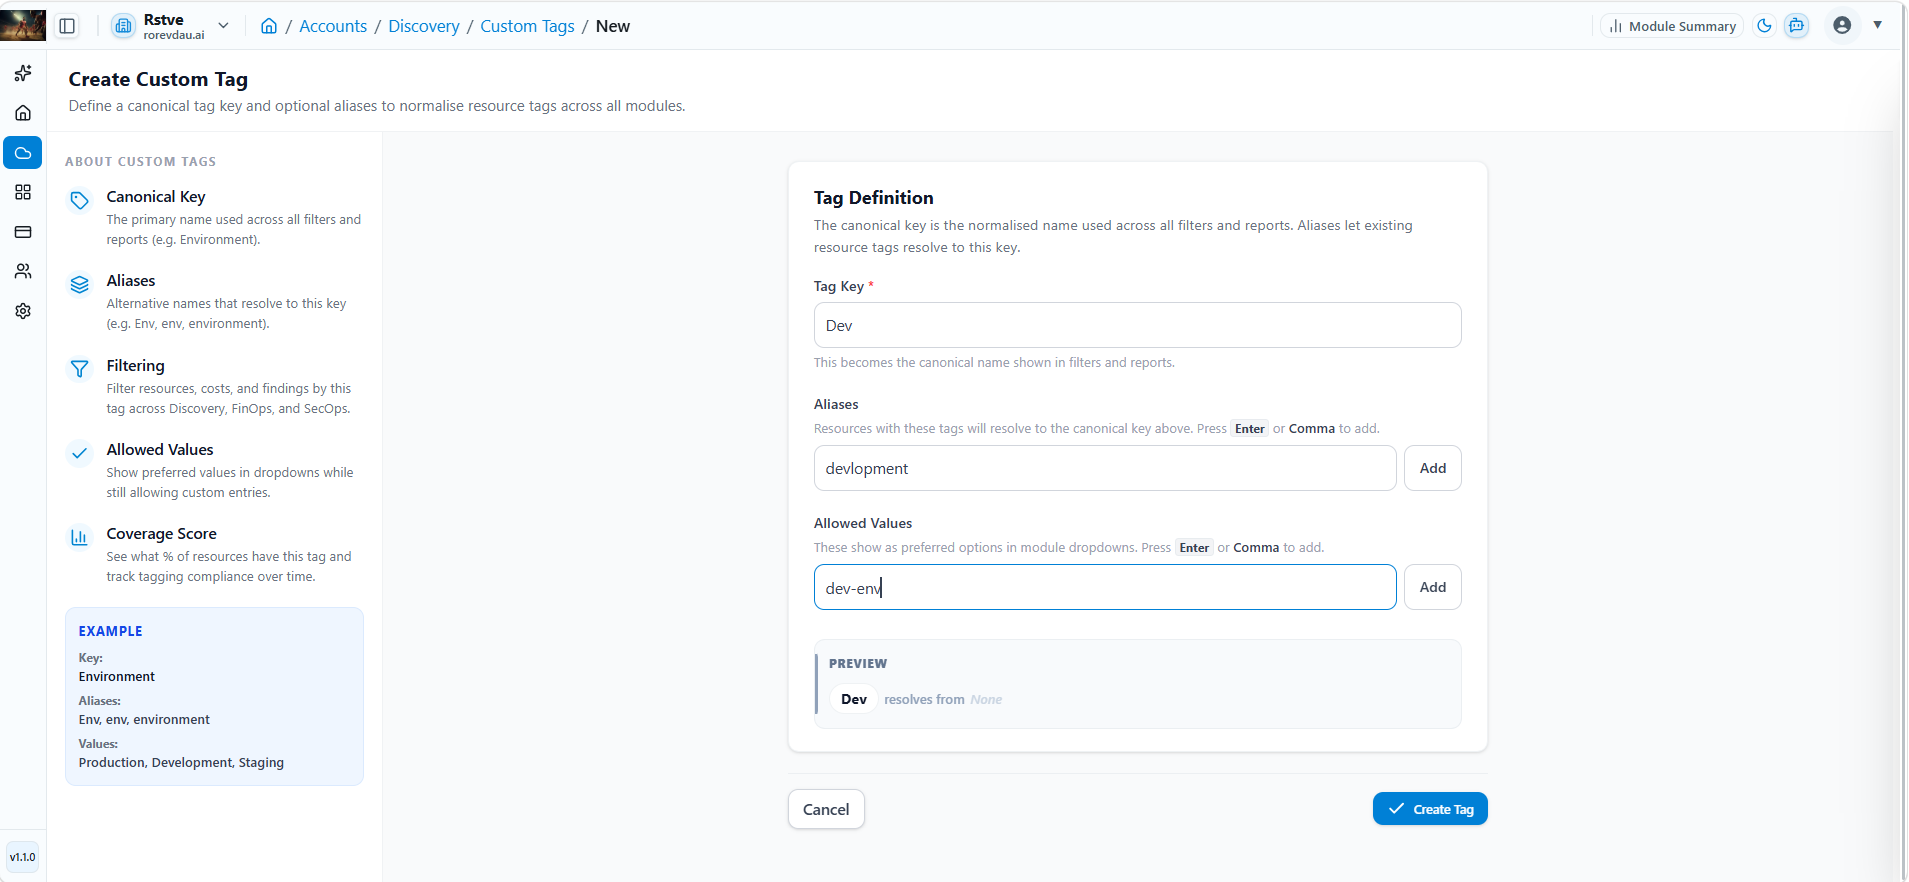
Task: Cancel creating the custom tag
Action: [826, 809]
